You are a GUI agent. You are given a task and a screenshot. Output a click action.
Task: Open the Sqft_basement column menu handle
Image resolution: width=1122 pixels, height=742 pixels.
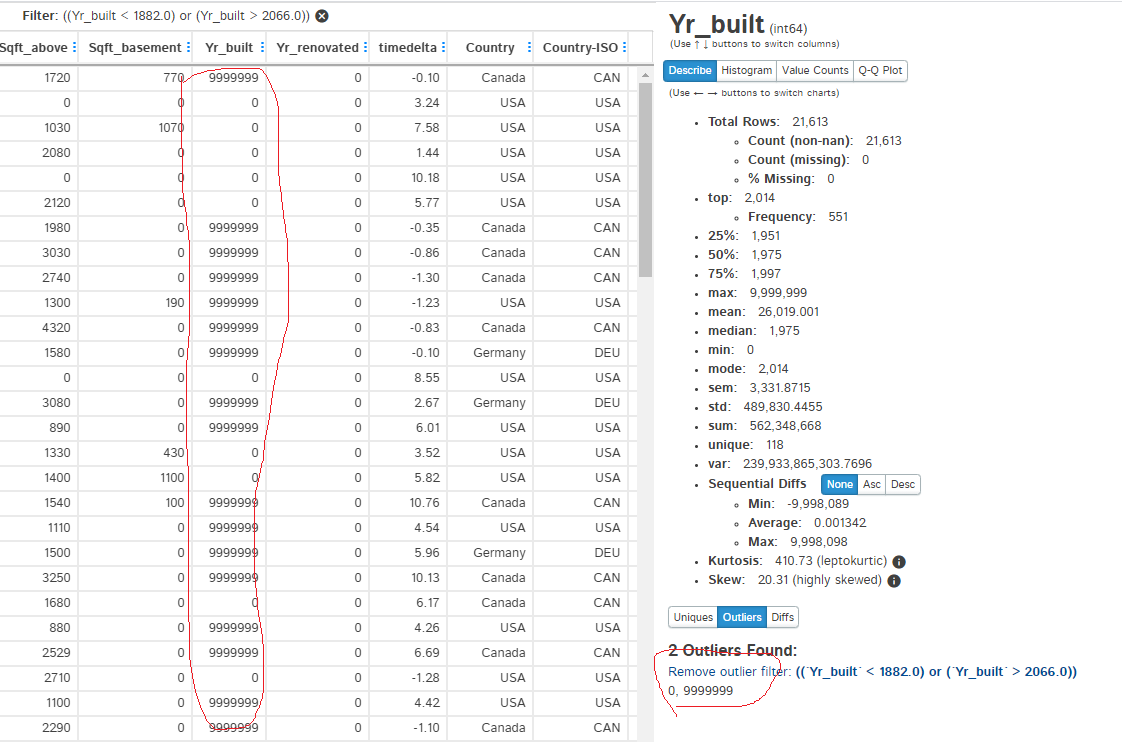188,47
